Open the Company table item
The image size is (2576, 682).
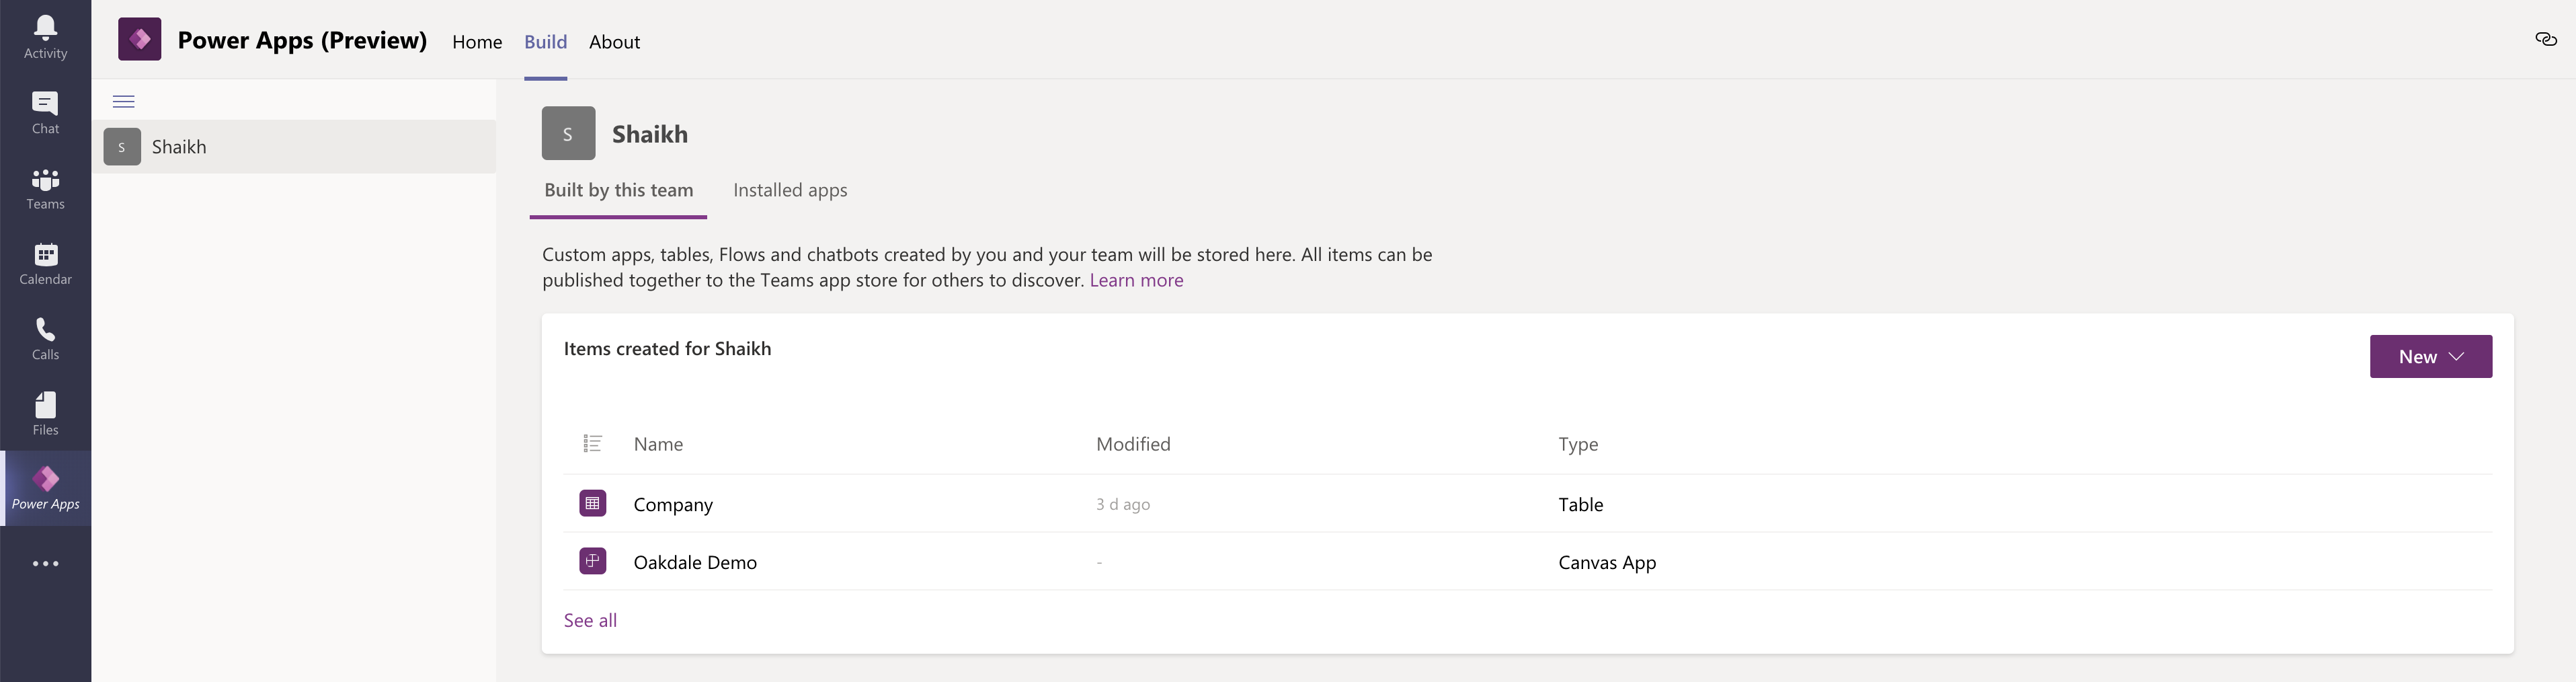click(x=673, y=504)
